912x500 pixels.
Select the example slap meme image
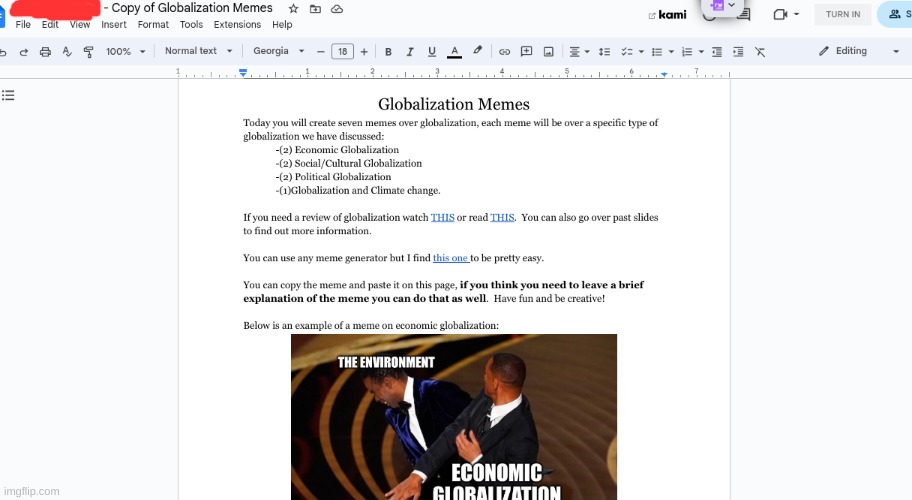tap(454, 417)
